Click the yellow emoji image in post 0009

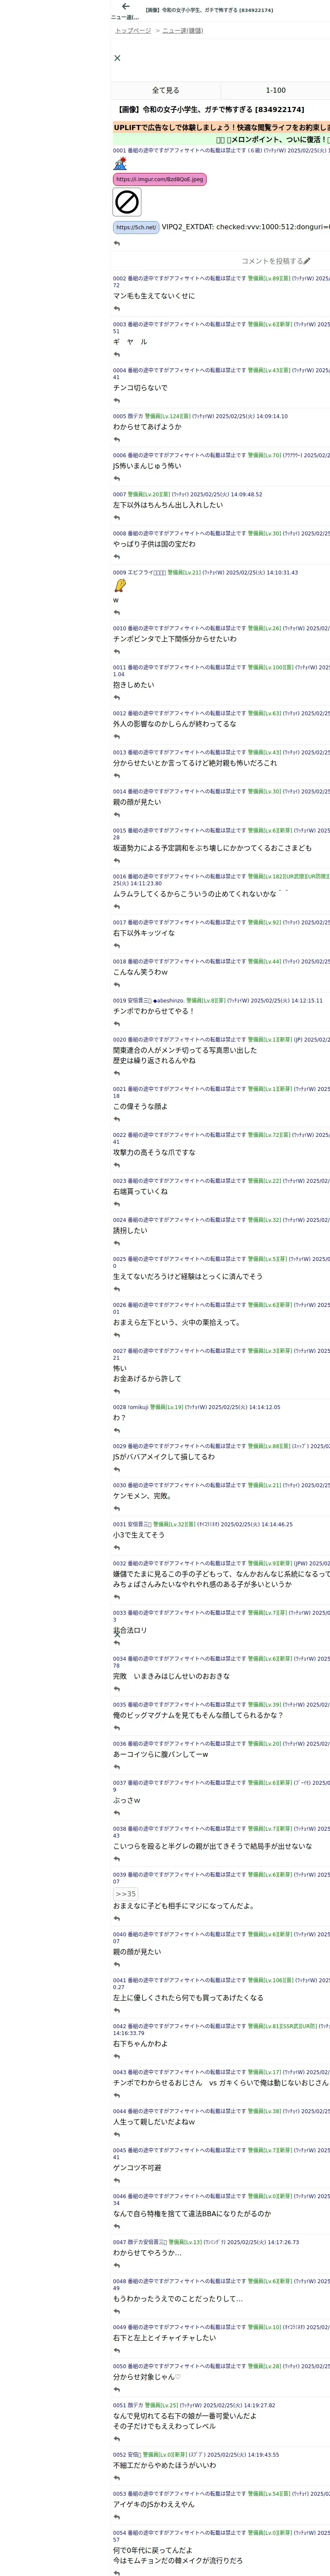120,586
